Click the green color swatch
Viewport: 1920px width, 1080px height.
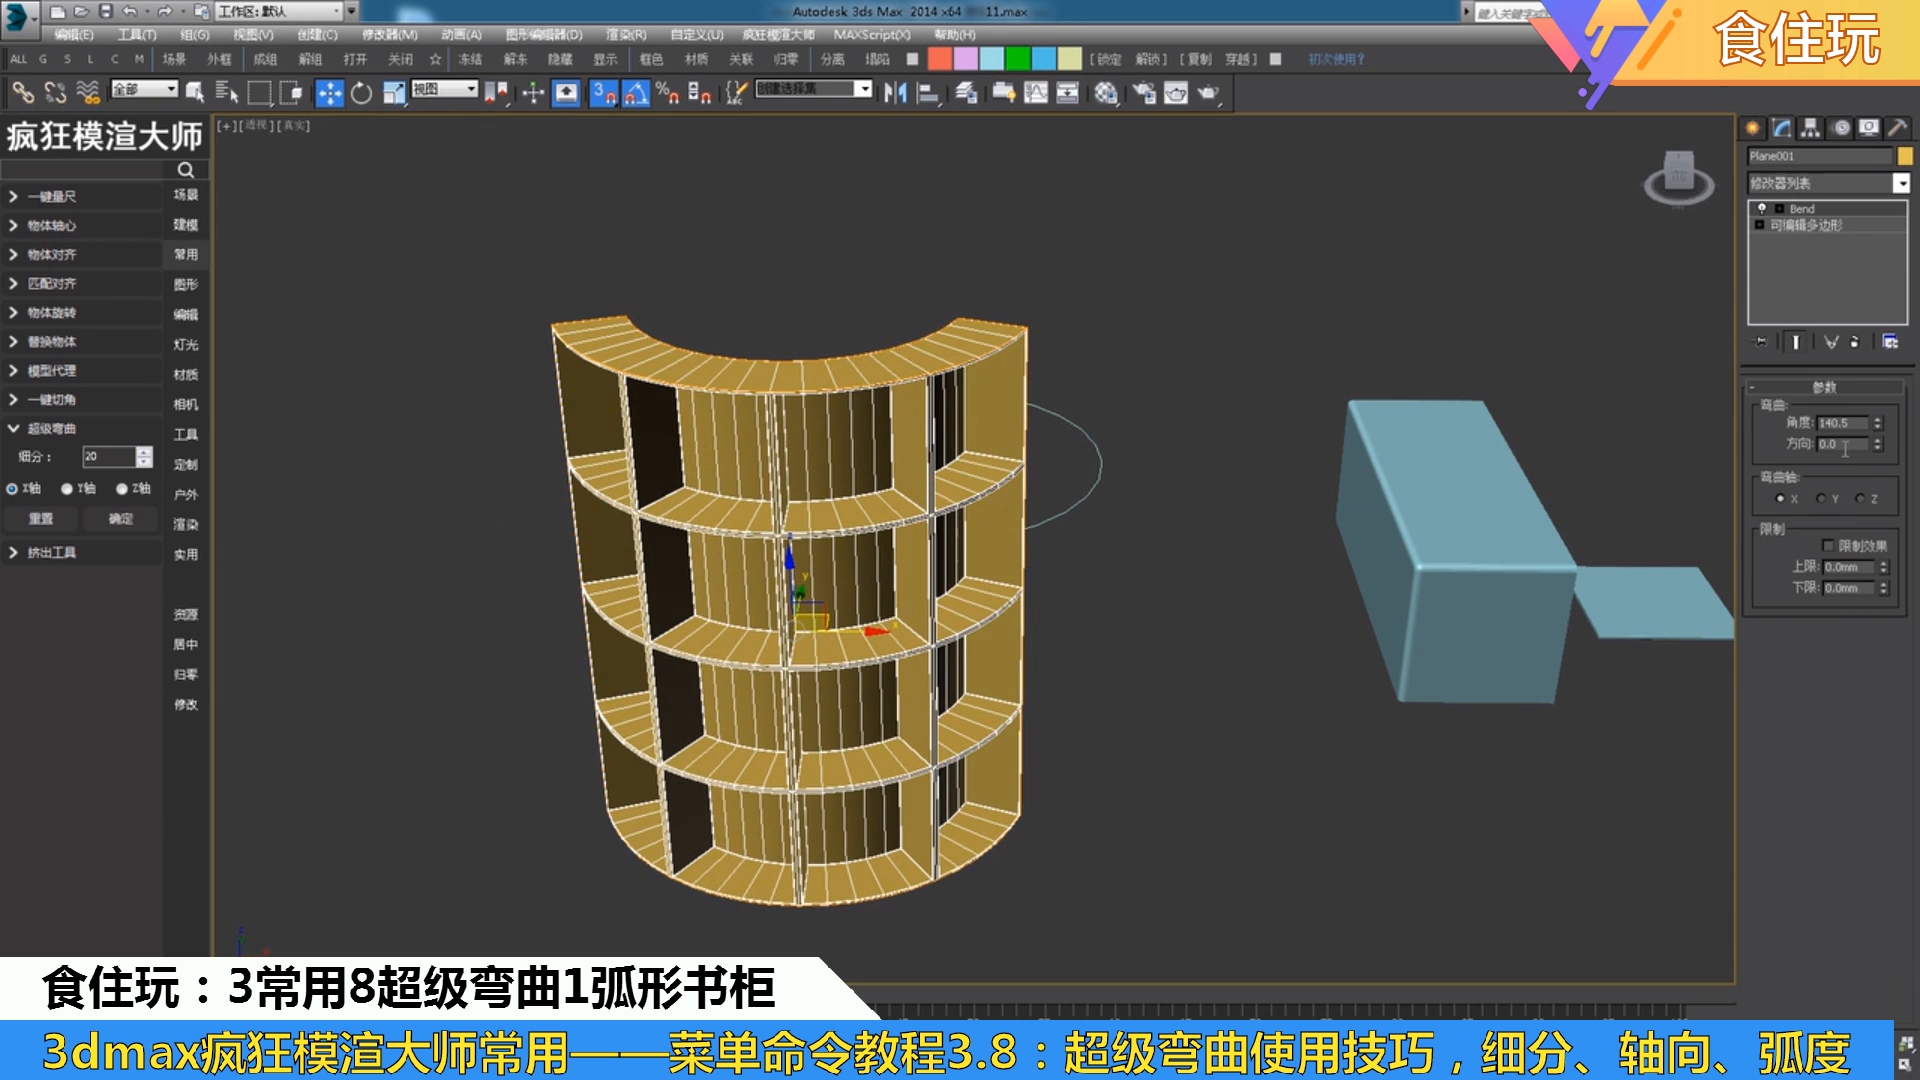[1018, 59]
